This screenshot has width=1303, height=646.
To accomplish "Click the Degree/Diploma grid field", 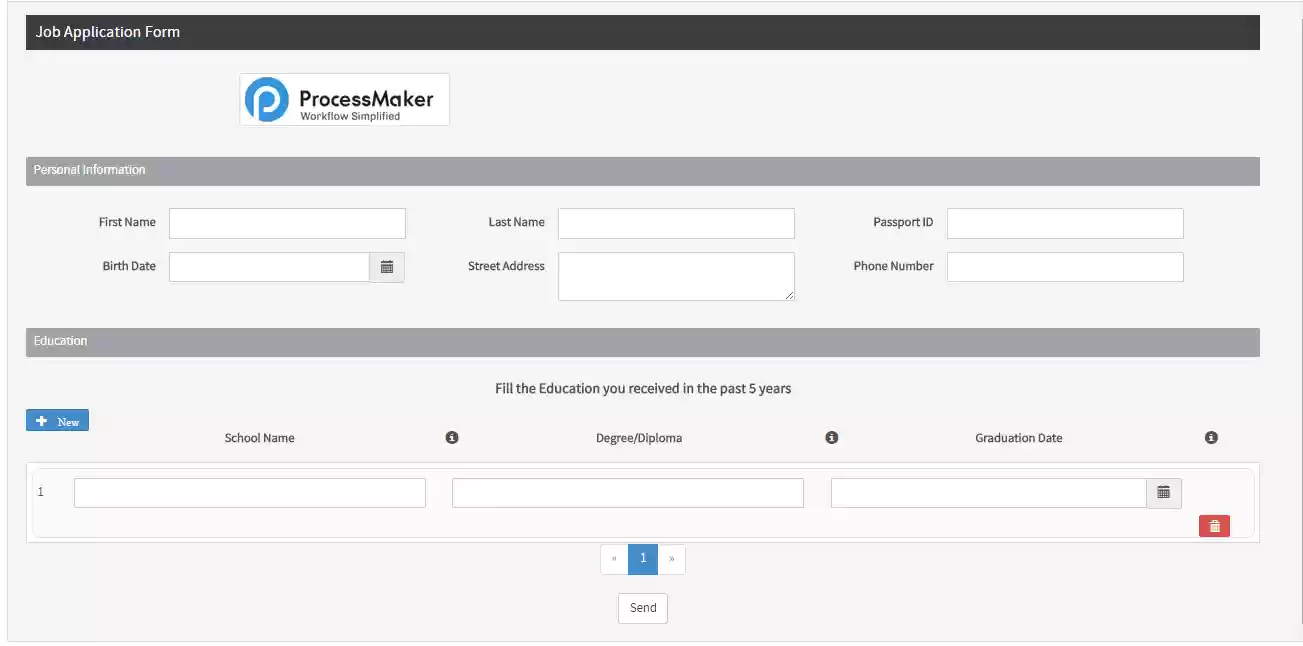I will [628, 493].
